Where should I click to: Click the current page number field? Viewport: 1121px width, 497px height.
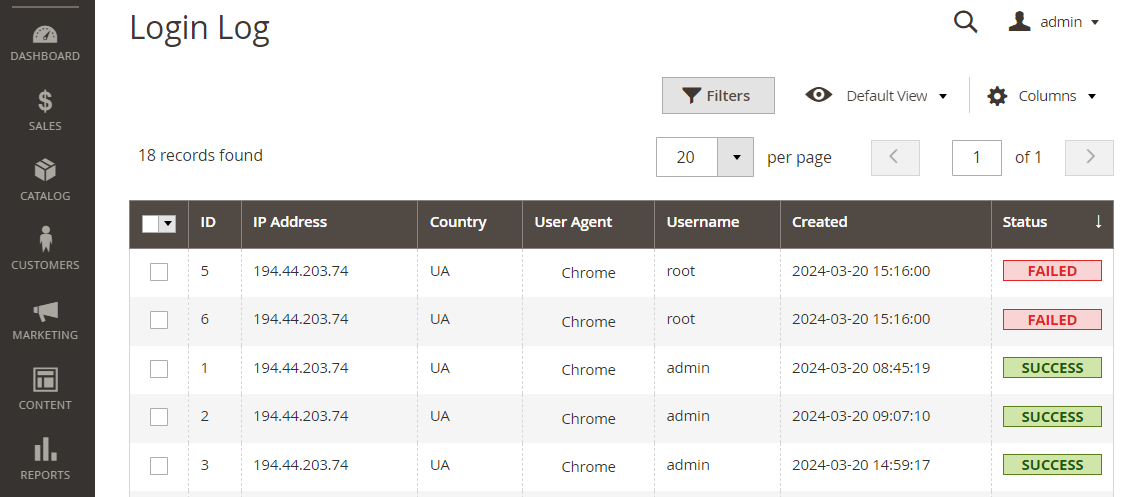pos(977,157)
